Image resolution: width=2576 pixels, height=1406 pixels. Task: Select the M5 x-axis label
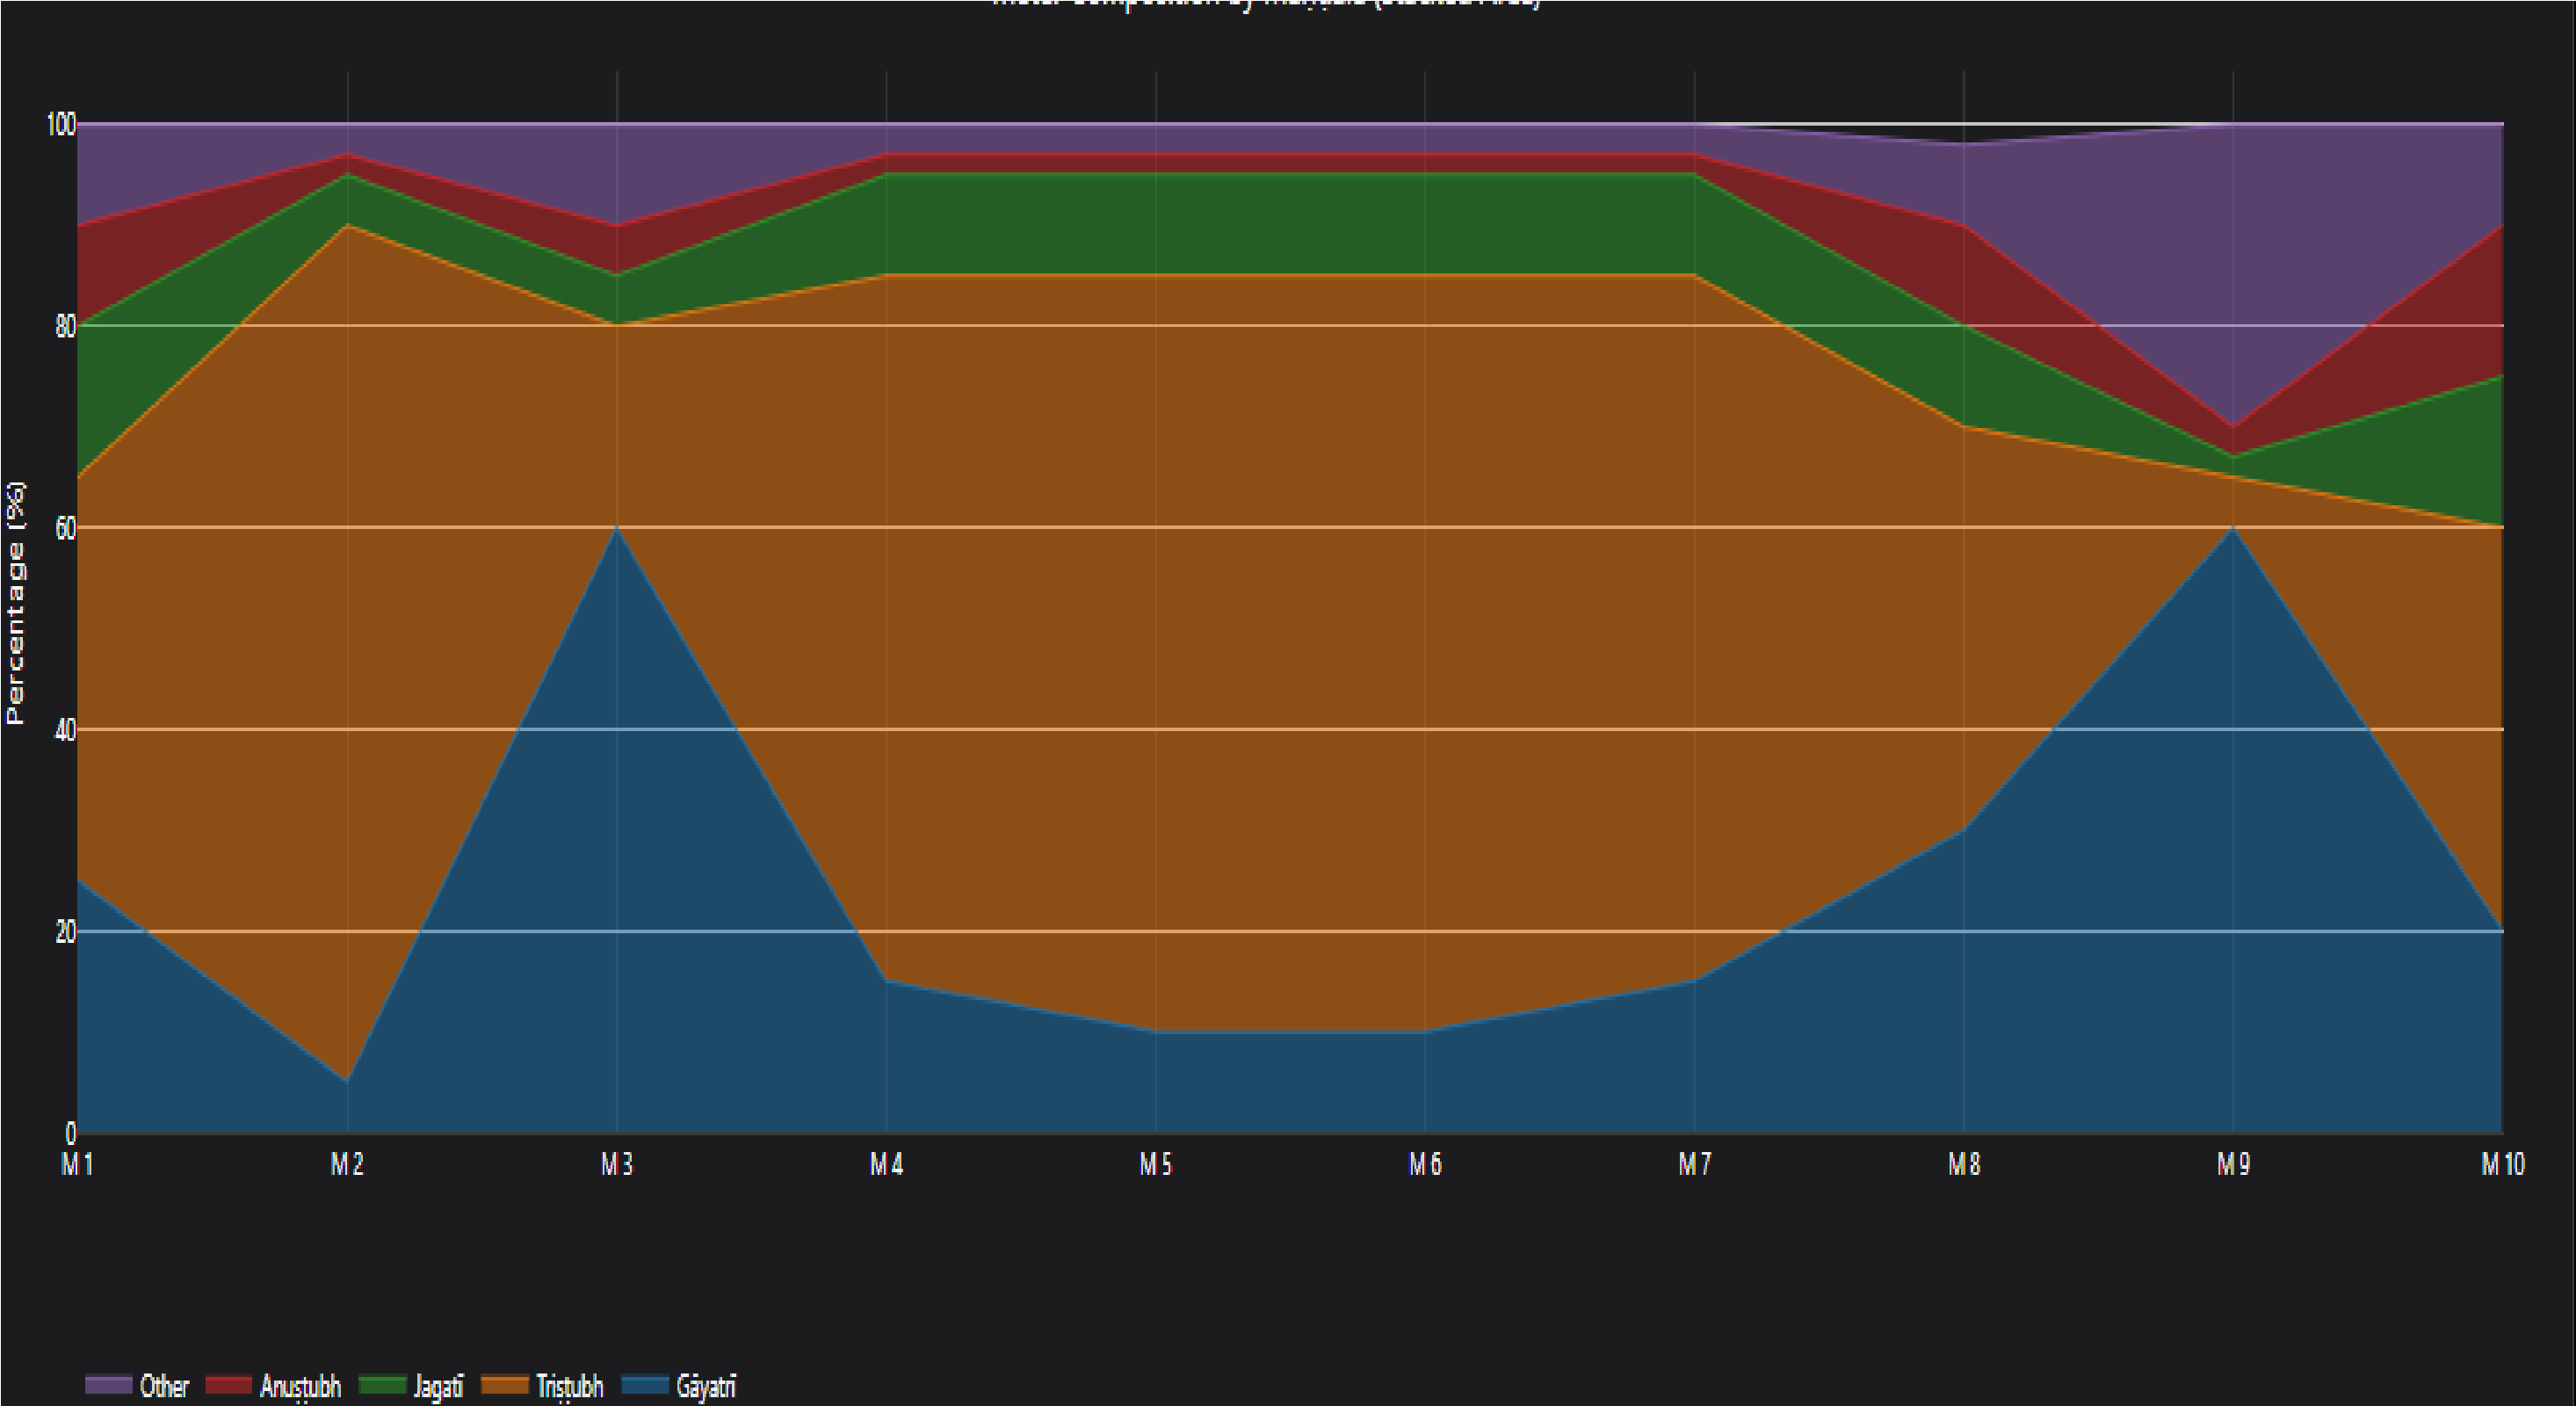pos(1156,1164)
